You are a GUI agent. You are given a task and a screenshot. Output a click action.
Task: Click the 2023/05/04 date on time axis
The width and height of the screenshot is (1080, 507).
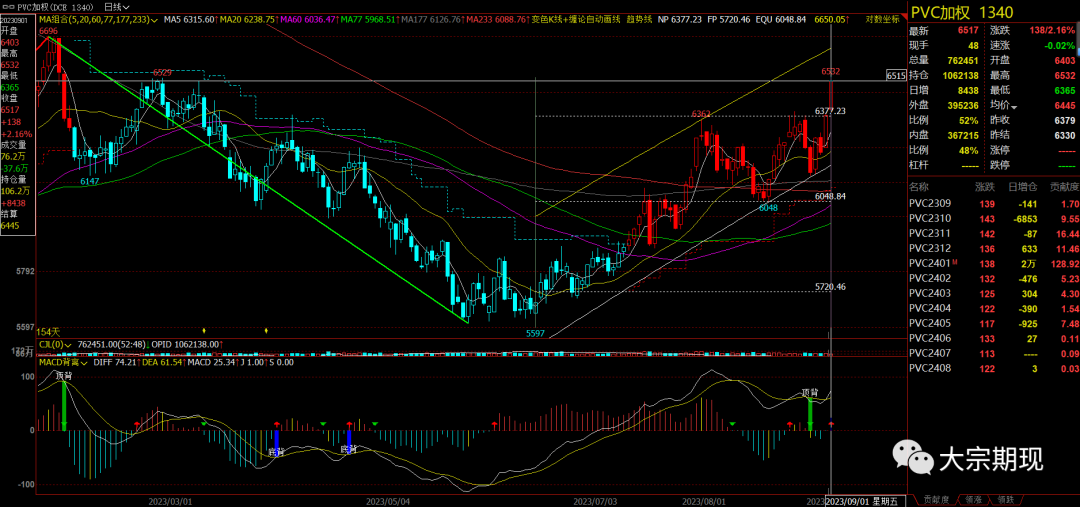tap(388, 500)
